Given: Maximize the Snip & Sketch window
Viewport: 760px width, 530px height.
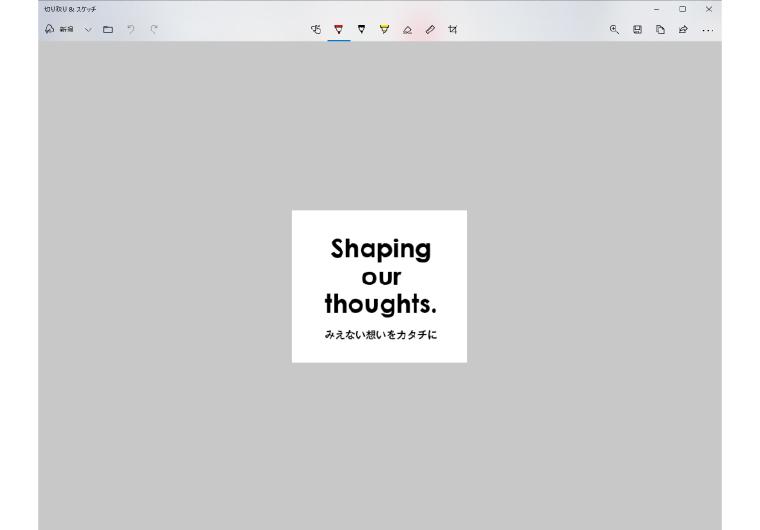Looking at the screenshot, I should click(x=683, y=9).
